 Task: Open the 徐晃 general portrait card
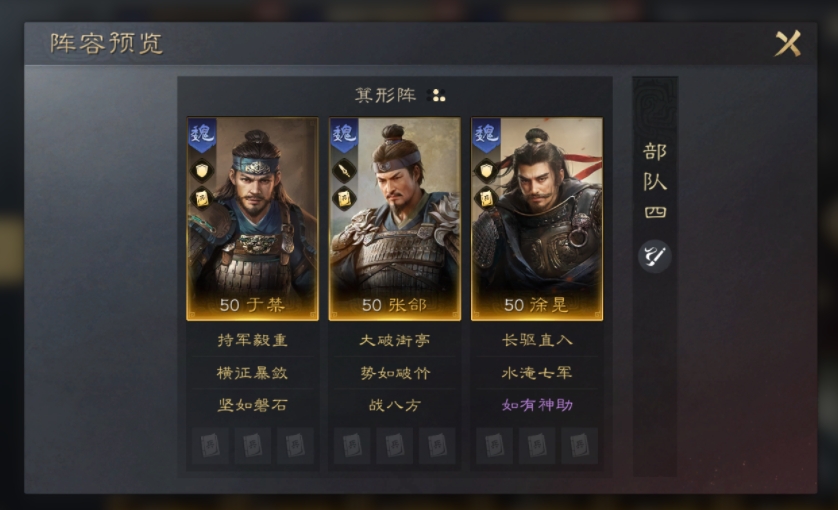point(537,219)
